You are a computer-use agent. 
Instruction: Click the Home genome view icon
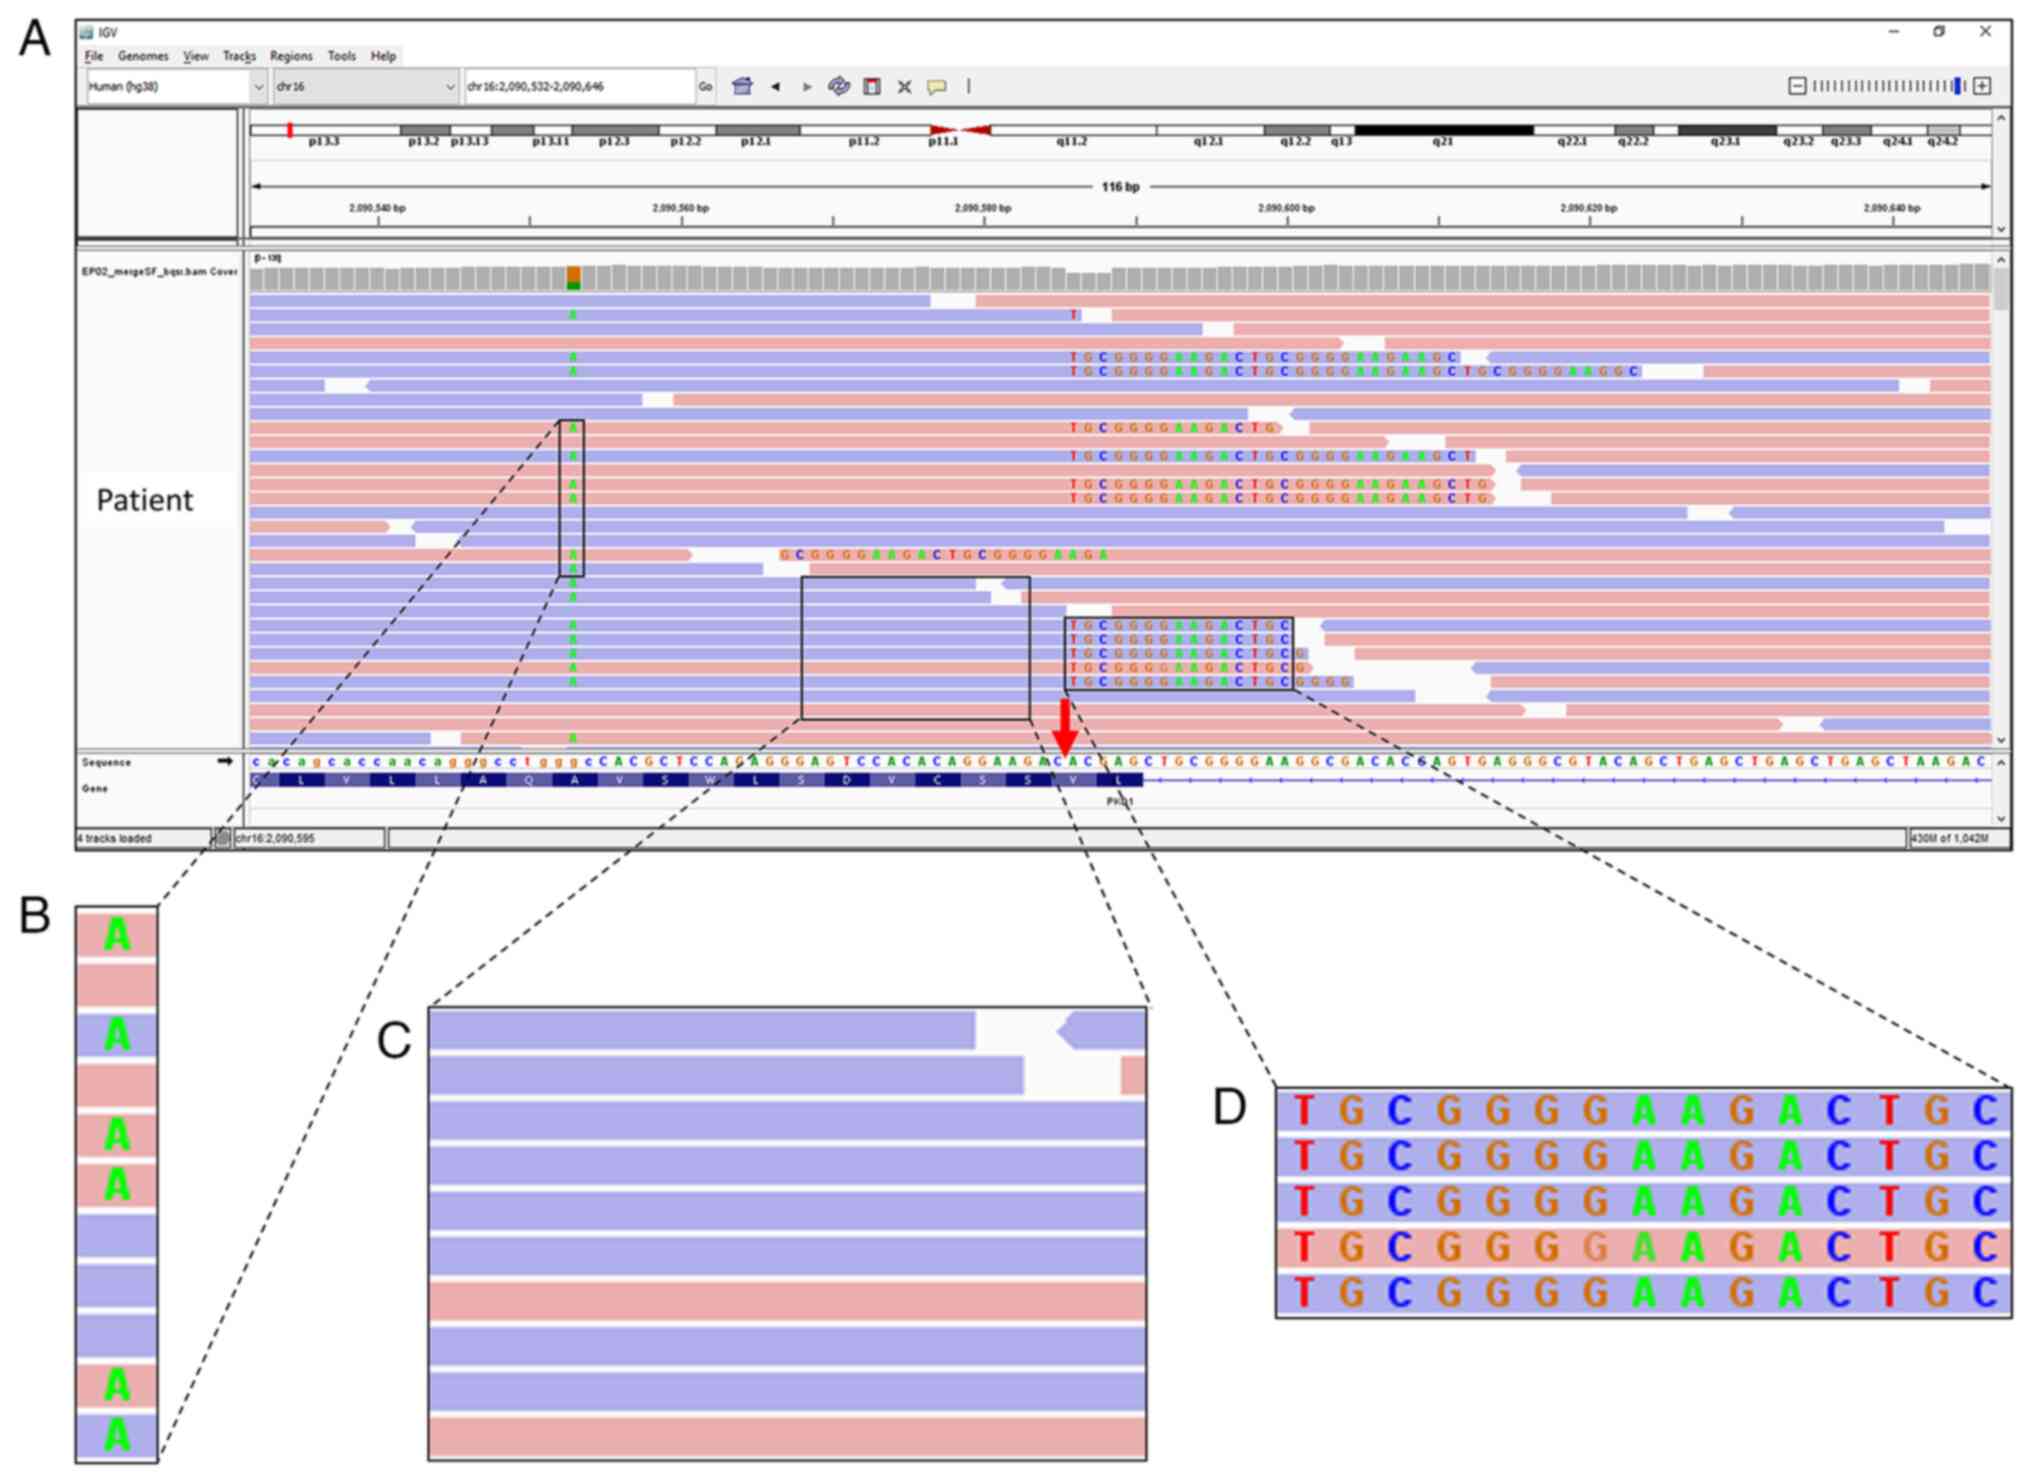[x=742, y=86]
